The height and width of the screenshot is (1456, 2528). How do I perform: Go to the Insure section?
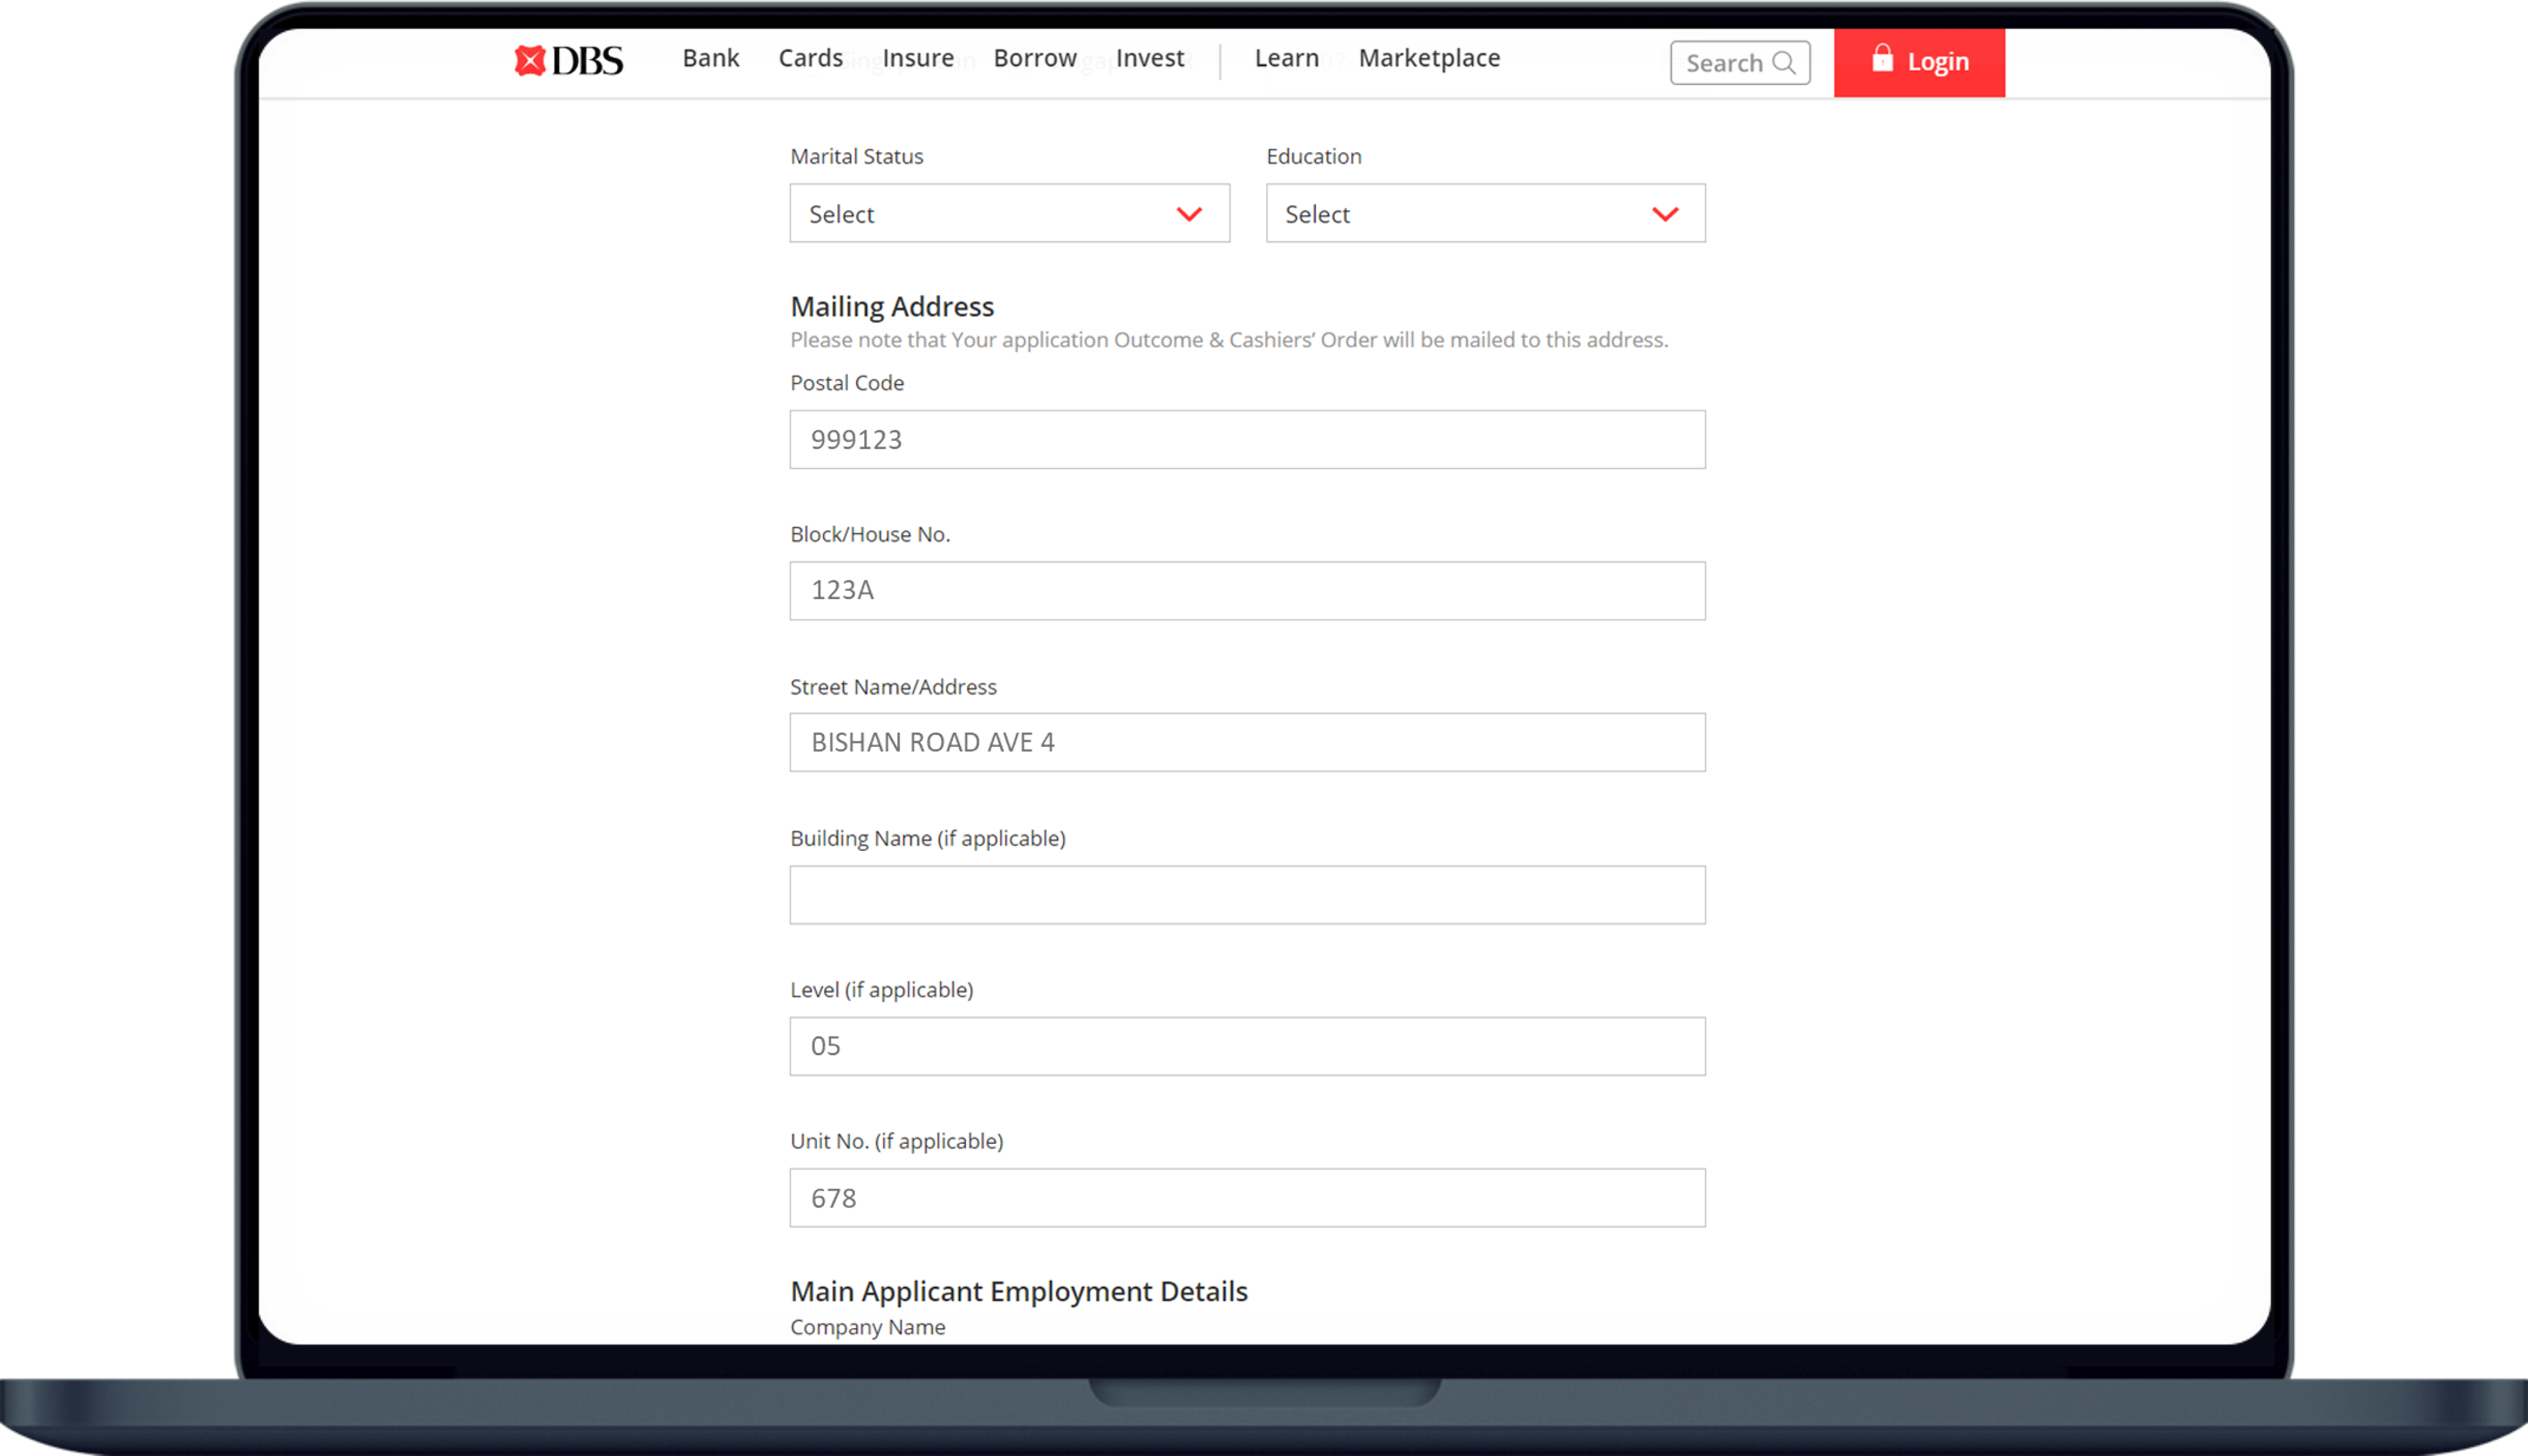point(917,59)
